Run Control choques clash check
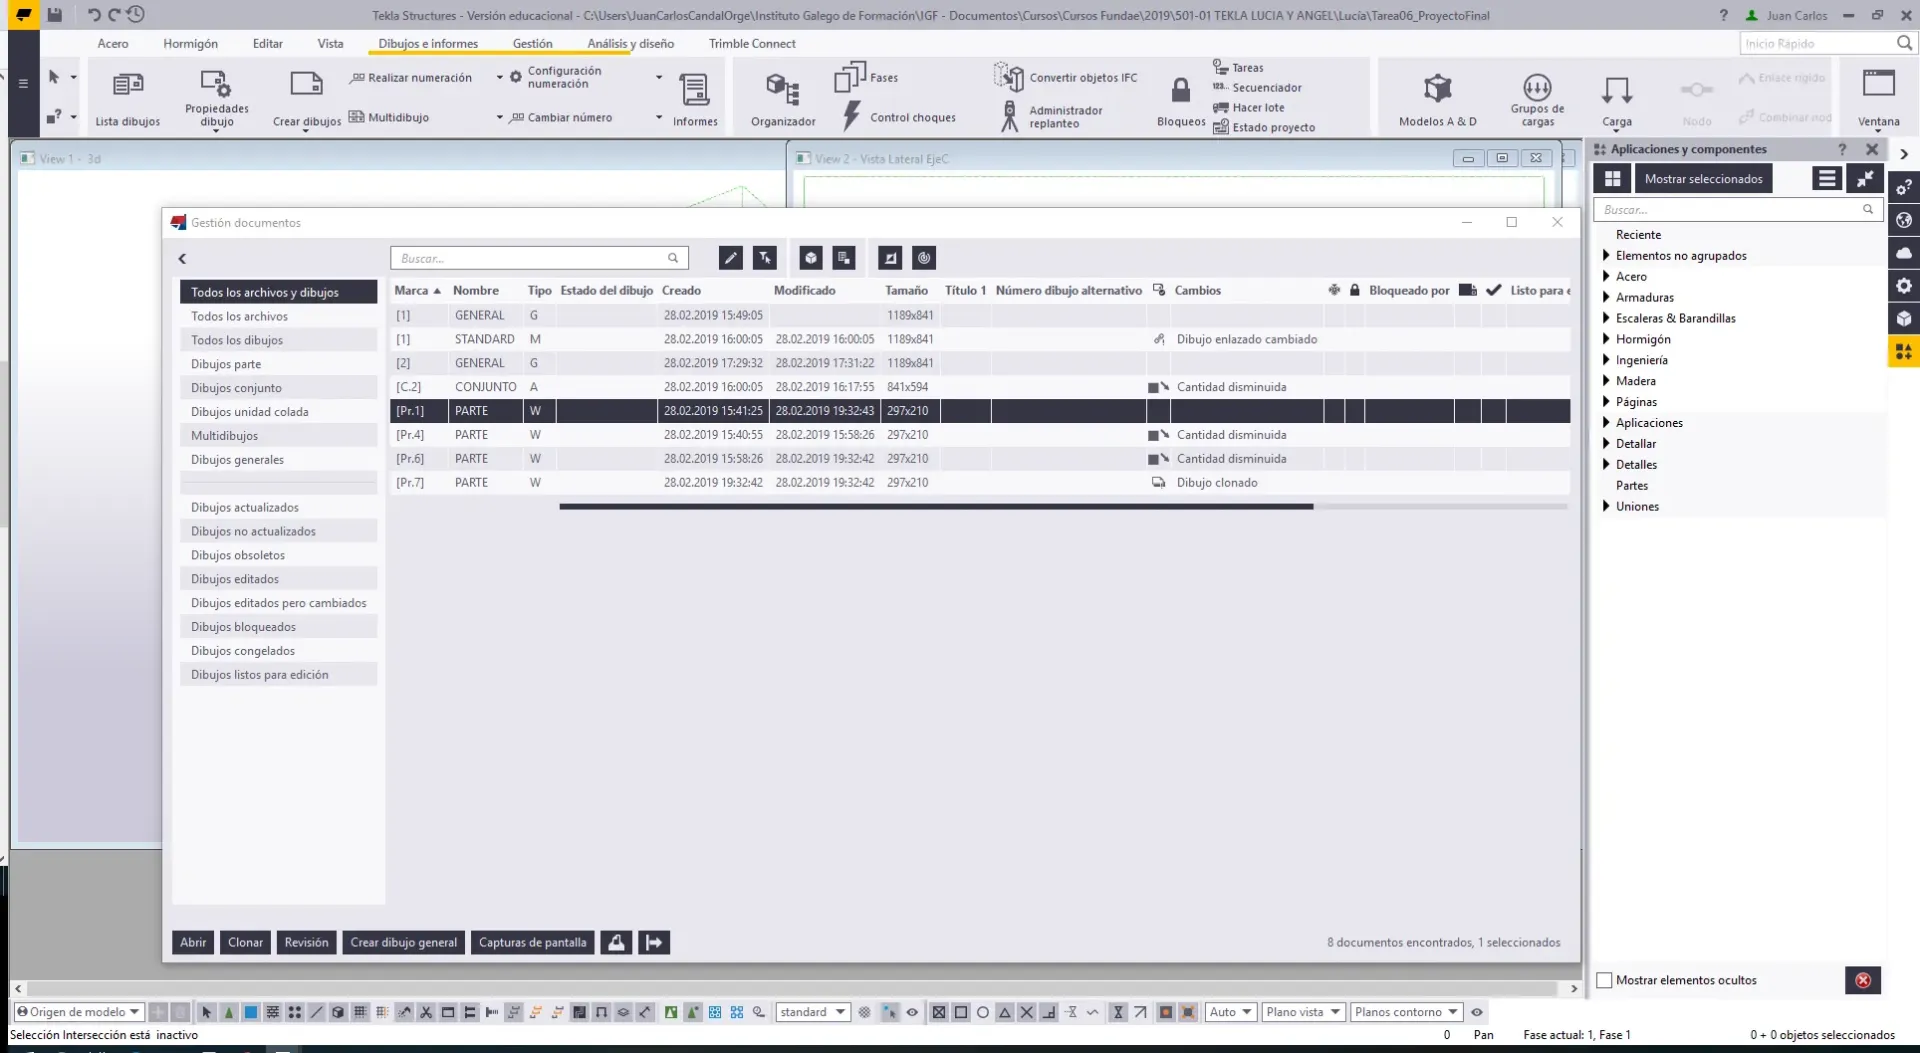Screen dimensions: 1920x1053 (901, 117)
